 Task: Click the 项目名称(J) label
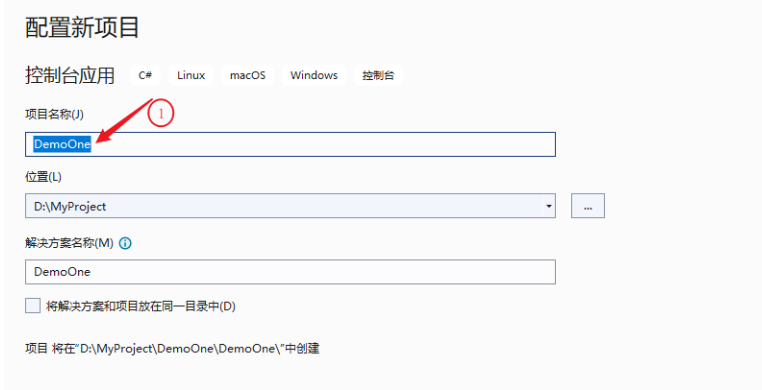click(x=54, y=114)
